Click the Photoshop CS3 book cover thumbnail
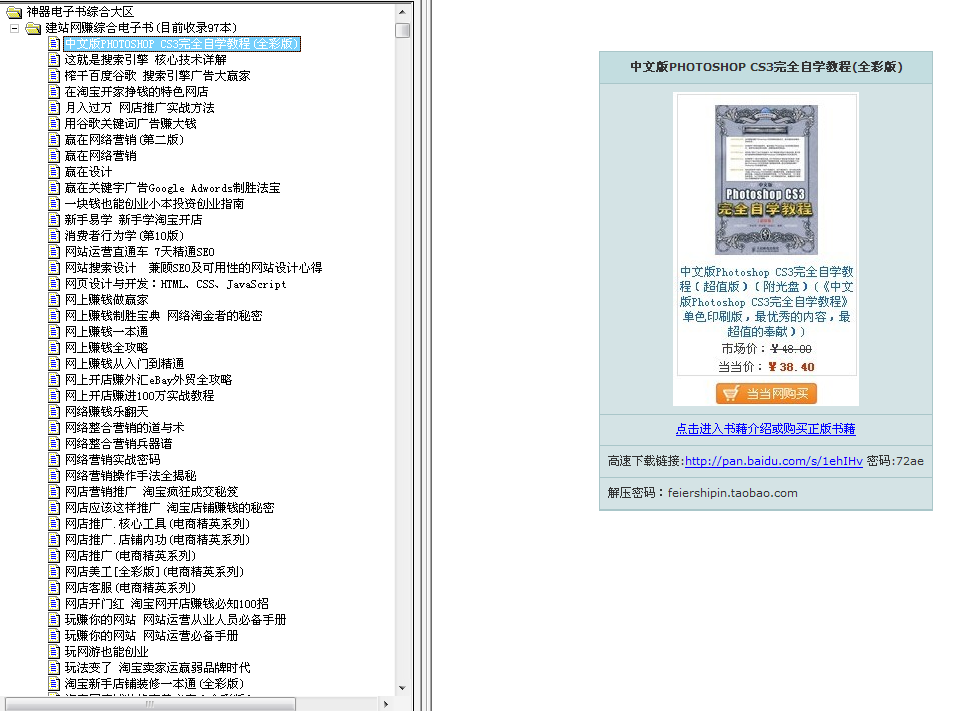971x711 pixels. (x=766, y=180)
